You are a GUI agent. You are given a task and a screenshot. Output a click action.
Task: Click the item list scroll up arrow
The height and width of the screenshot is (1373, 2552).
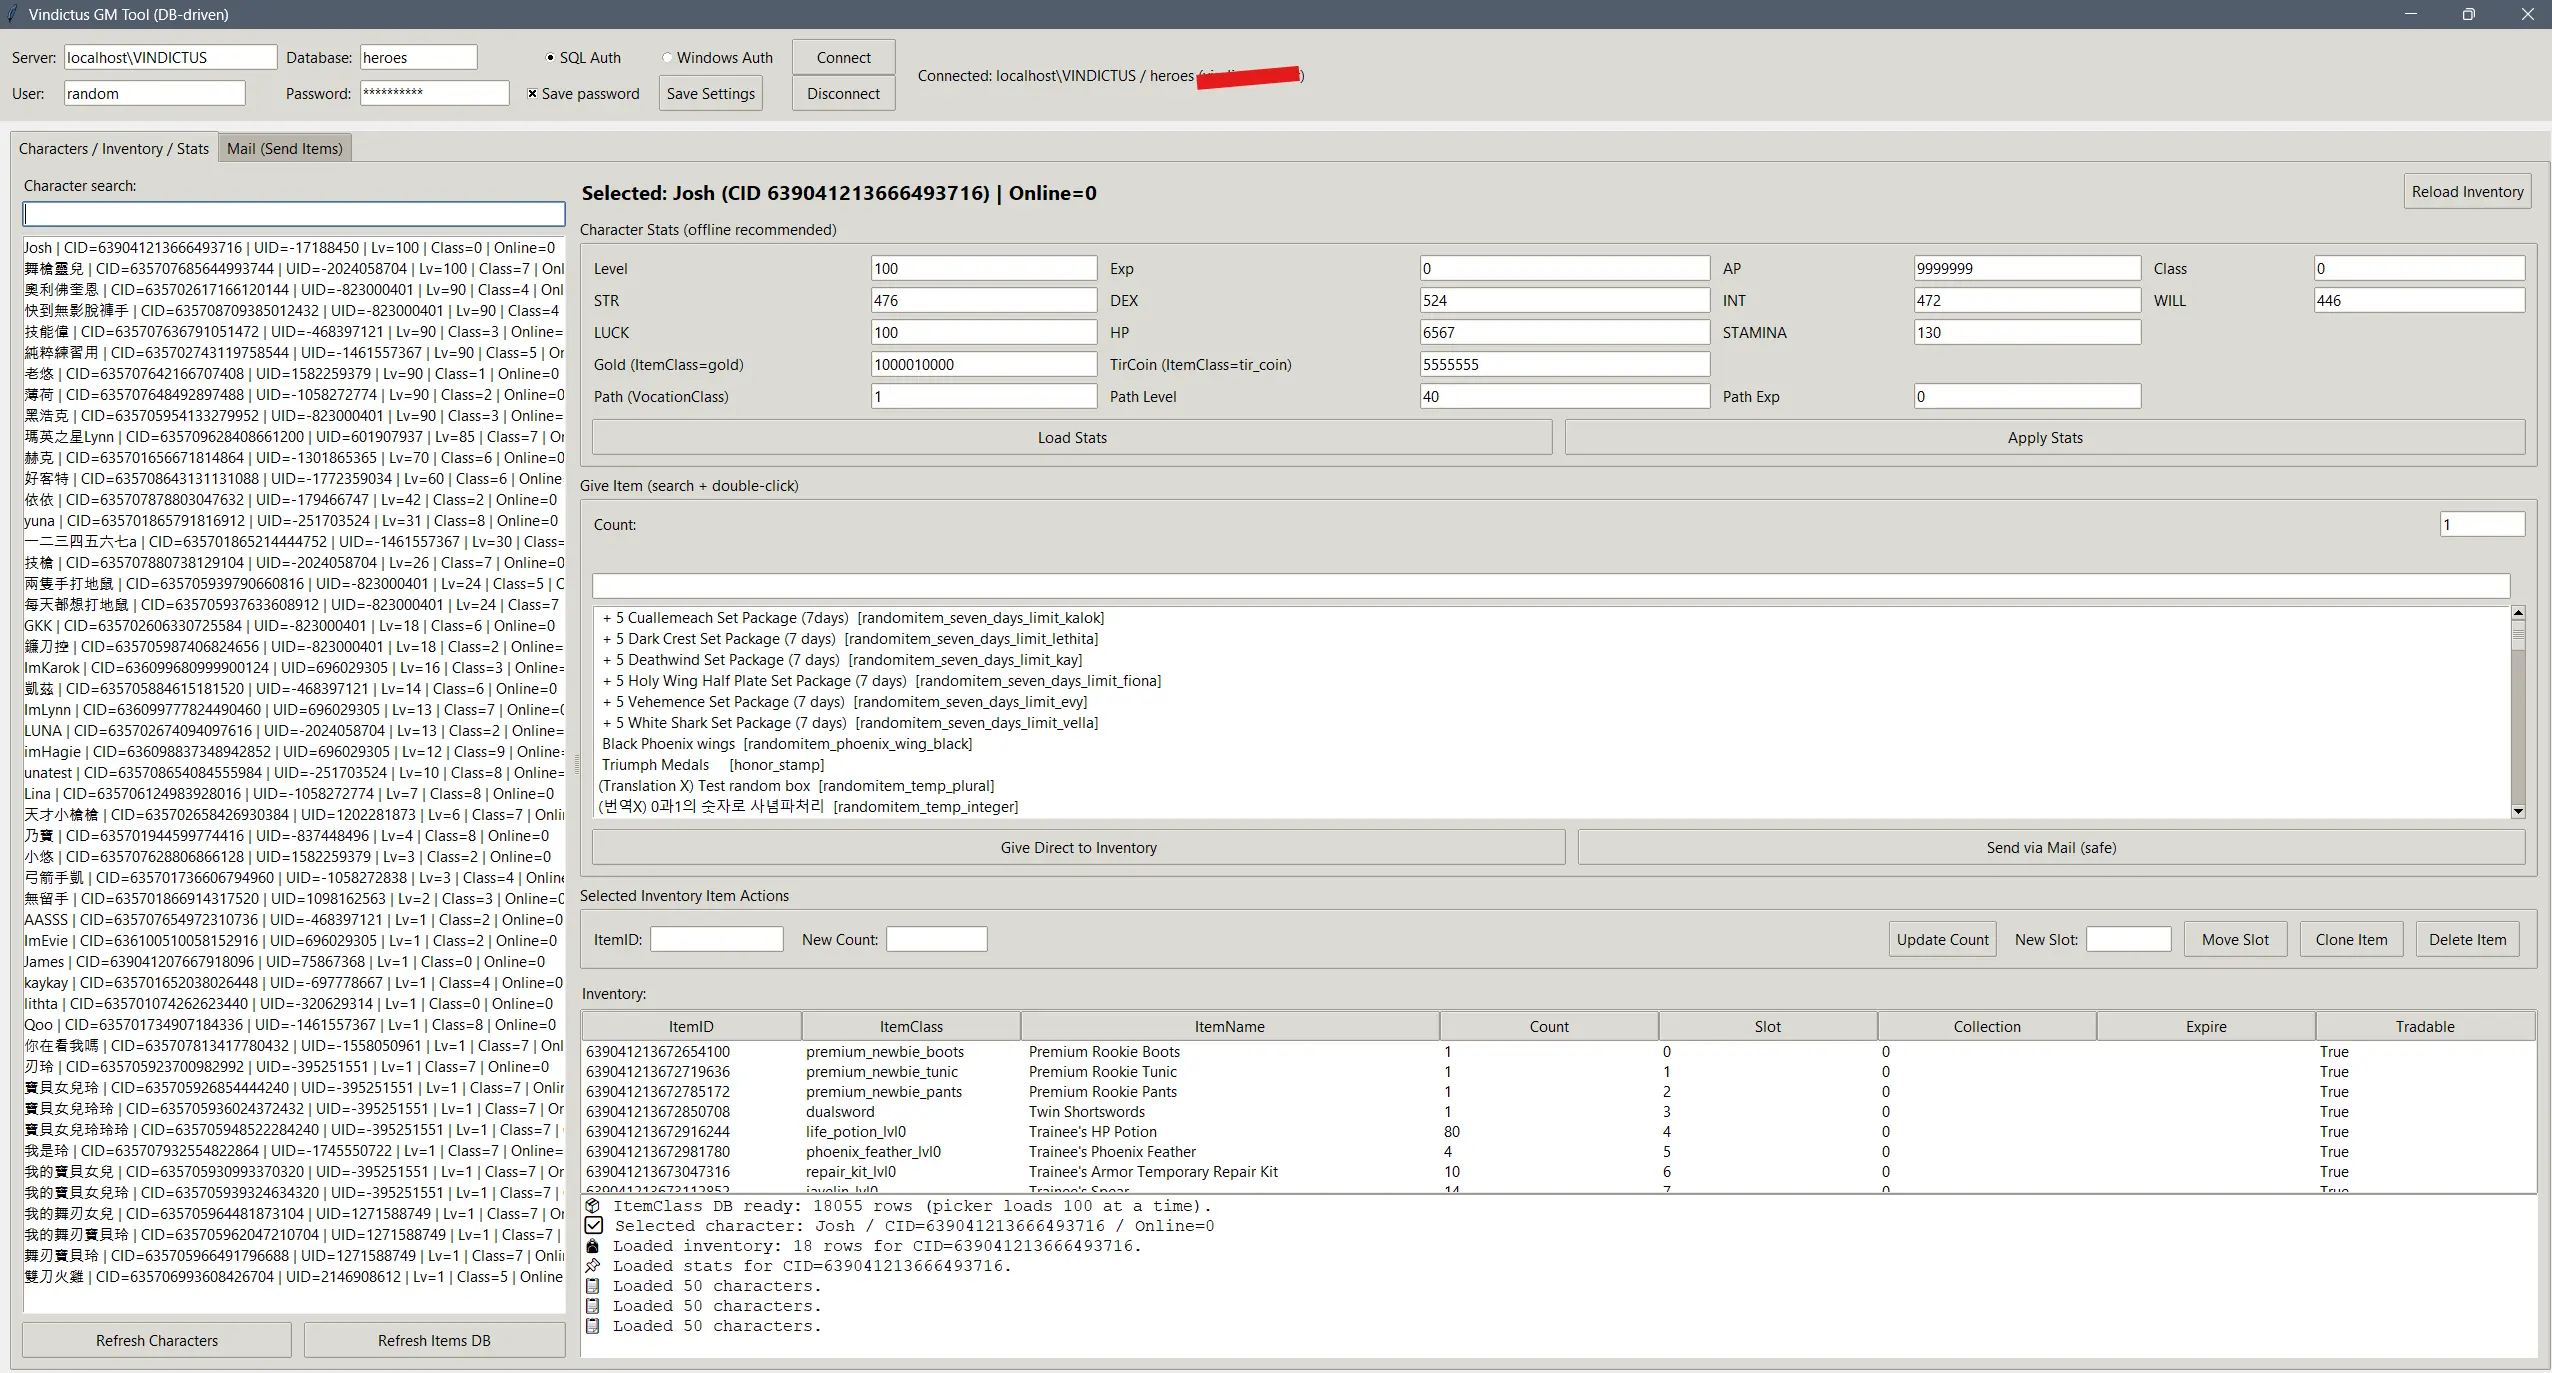(x=2518, y=613)
